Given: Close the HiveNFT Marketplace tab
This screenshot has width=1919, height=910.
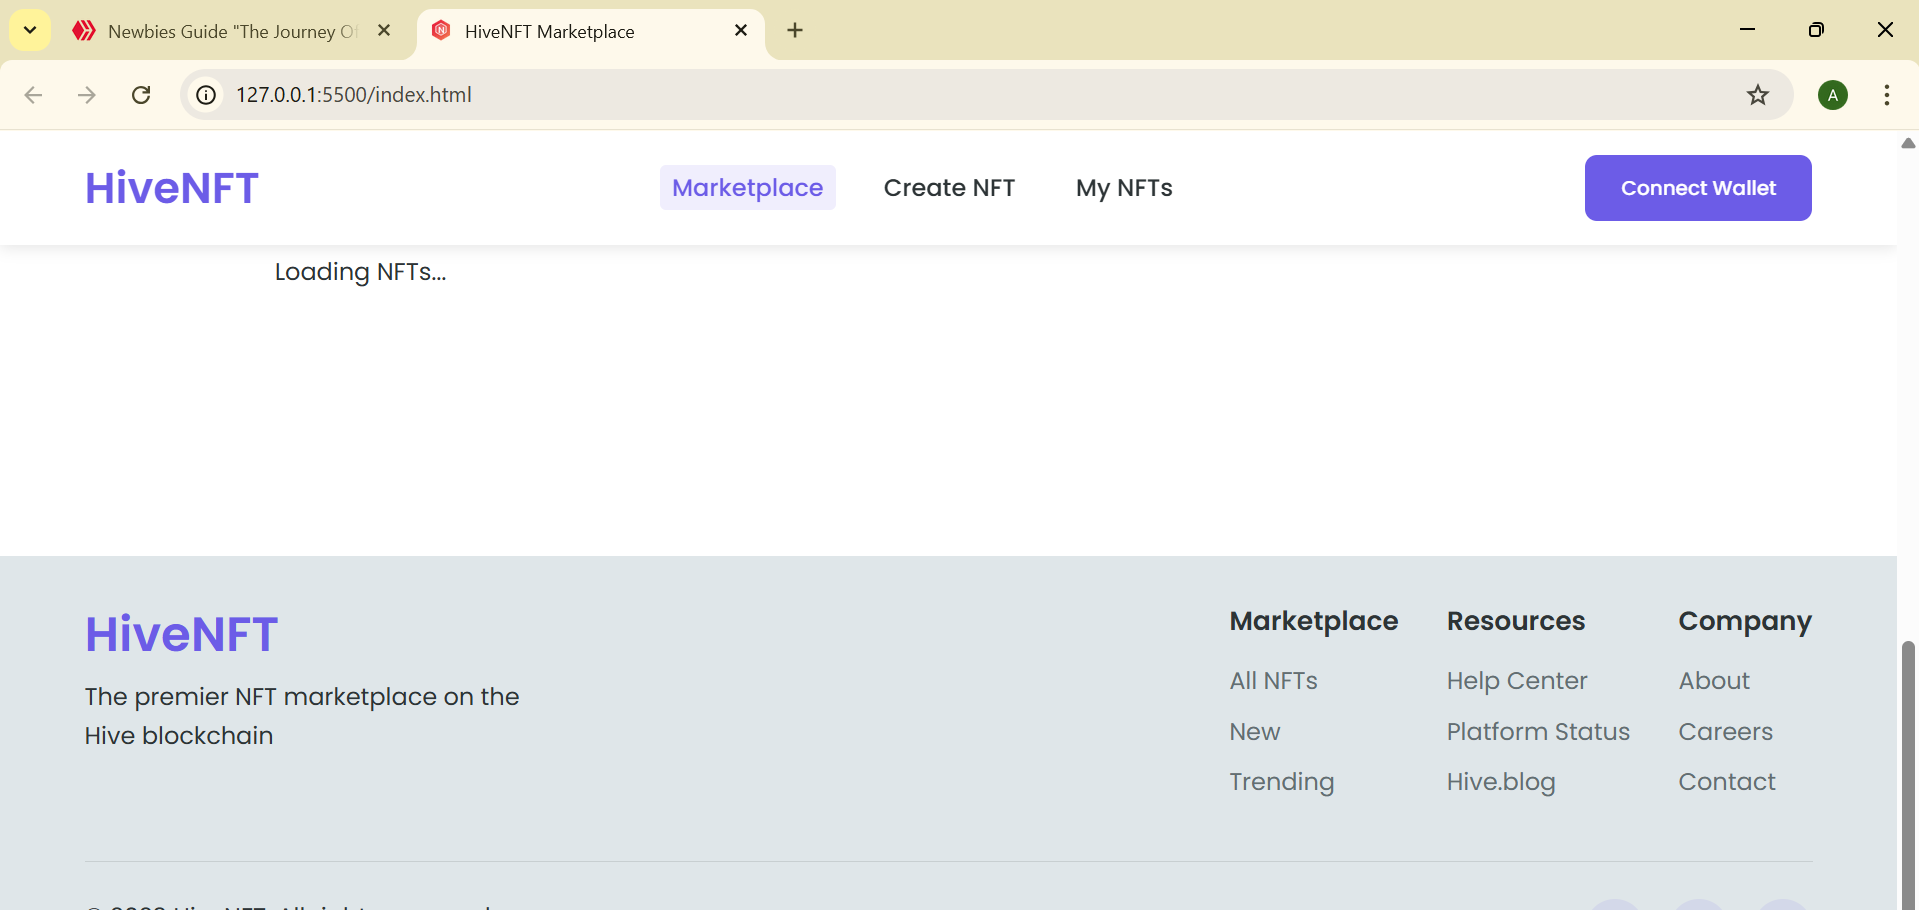Looking at the screenshot, I should [x=741, y=31].
